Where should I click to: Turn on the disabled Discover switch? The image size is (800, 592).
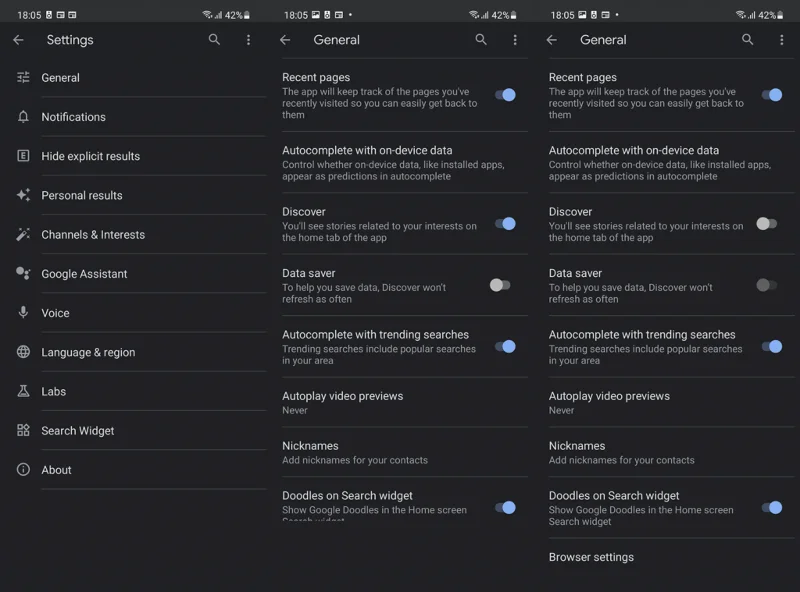[766, 224]
